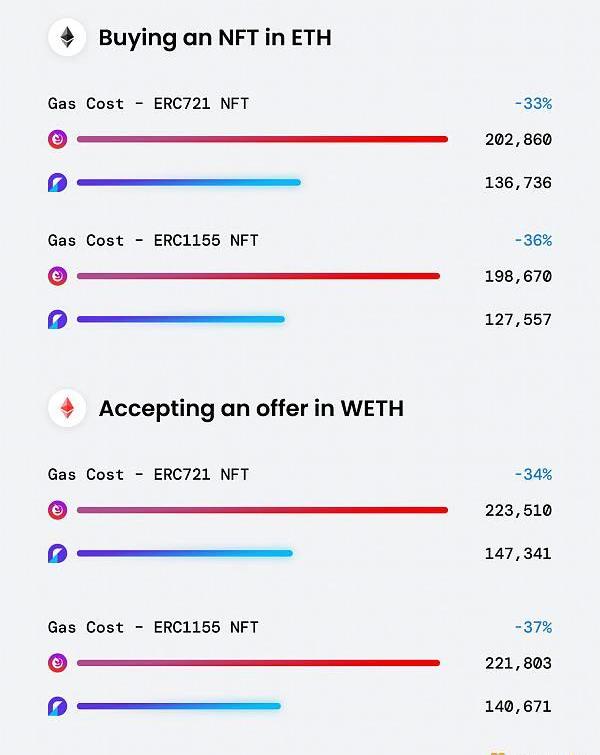
Task: Click the red swirl icon beside the 198,670 bar
Action: pos(58,276)
